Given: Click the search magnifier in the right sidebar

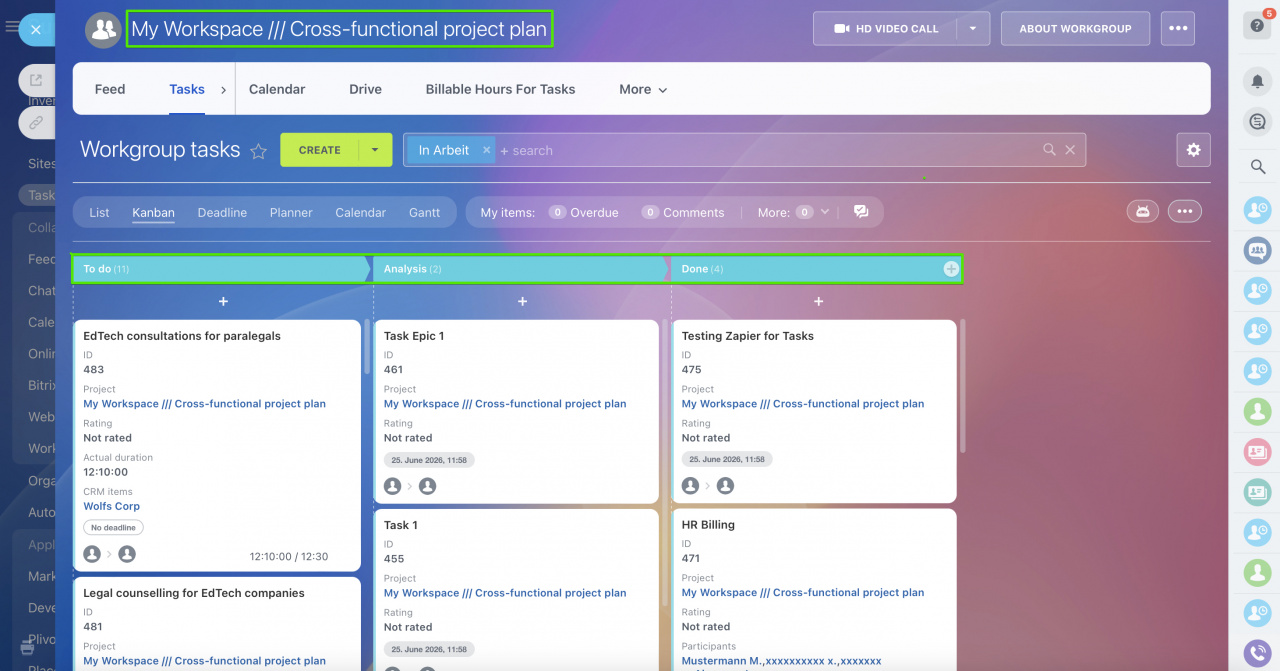Looking at the screenshot, I should (1257, 168).
